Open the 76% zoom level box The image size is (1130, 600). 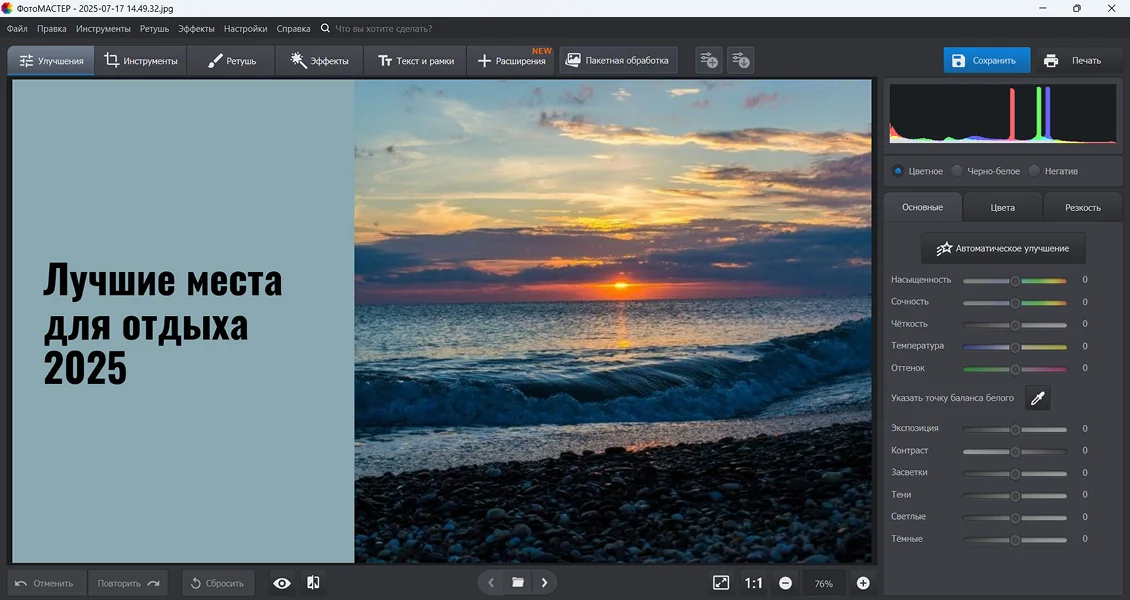[823, 583]
